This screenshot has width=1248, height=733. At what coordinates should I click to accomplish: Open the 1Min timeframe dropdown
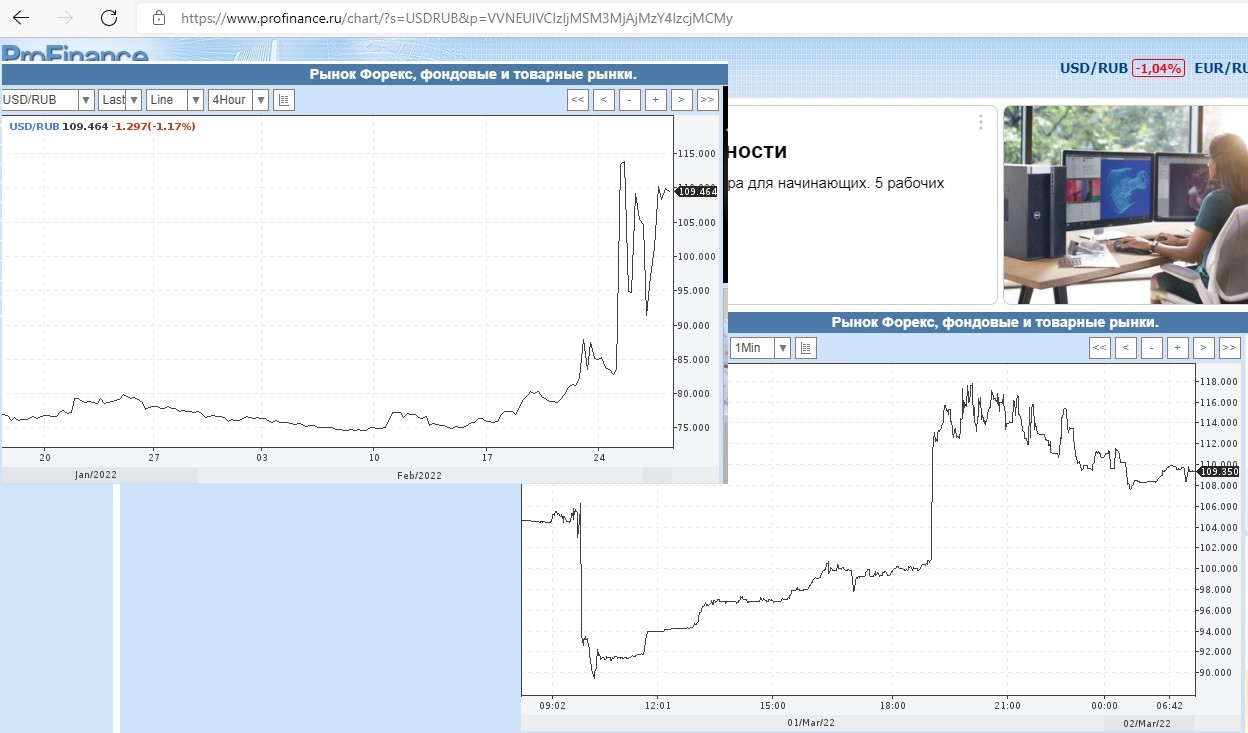coord(760,348)
